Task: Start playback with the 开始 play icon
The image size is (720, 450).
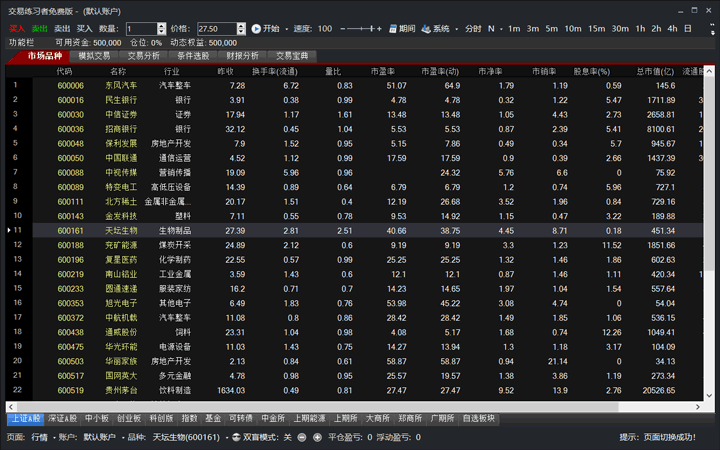Action: [x=256, y=28]
